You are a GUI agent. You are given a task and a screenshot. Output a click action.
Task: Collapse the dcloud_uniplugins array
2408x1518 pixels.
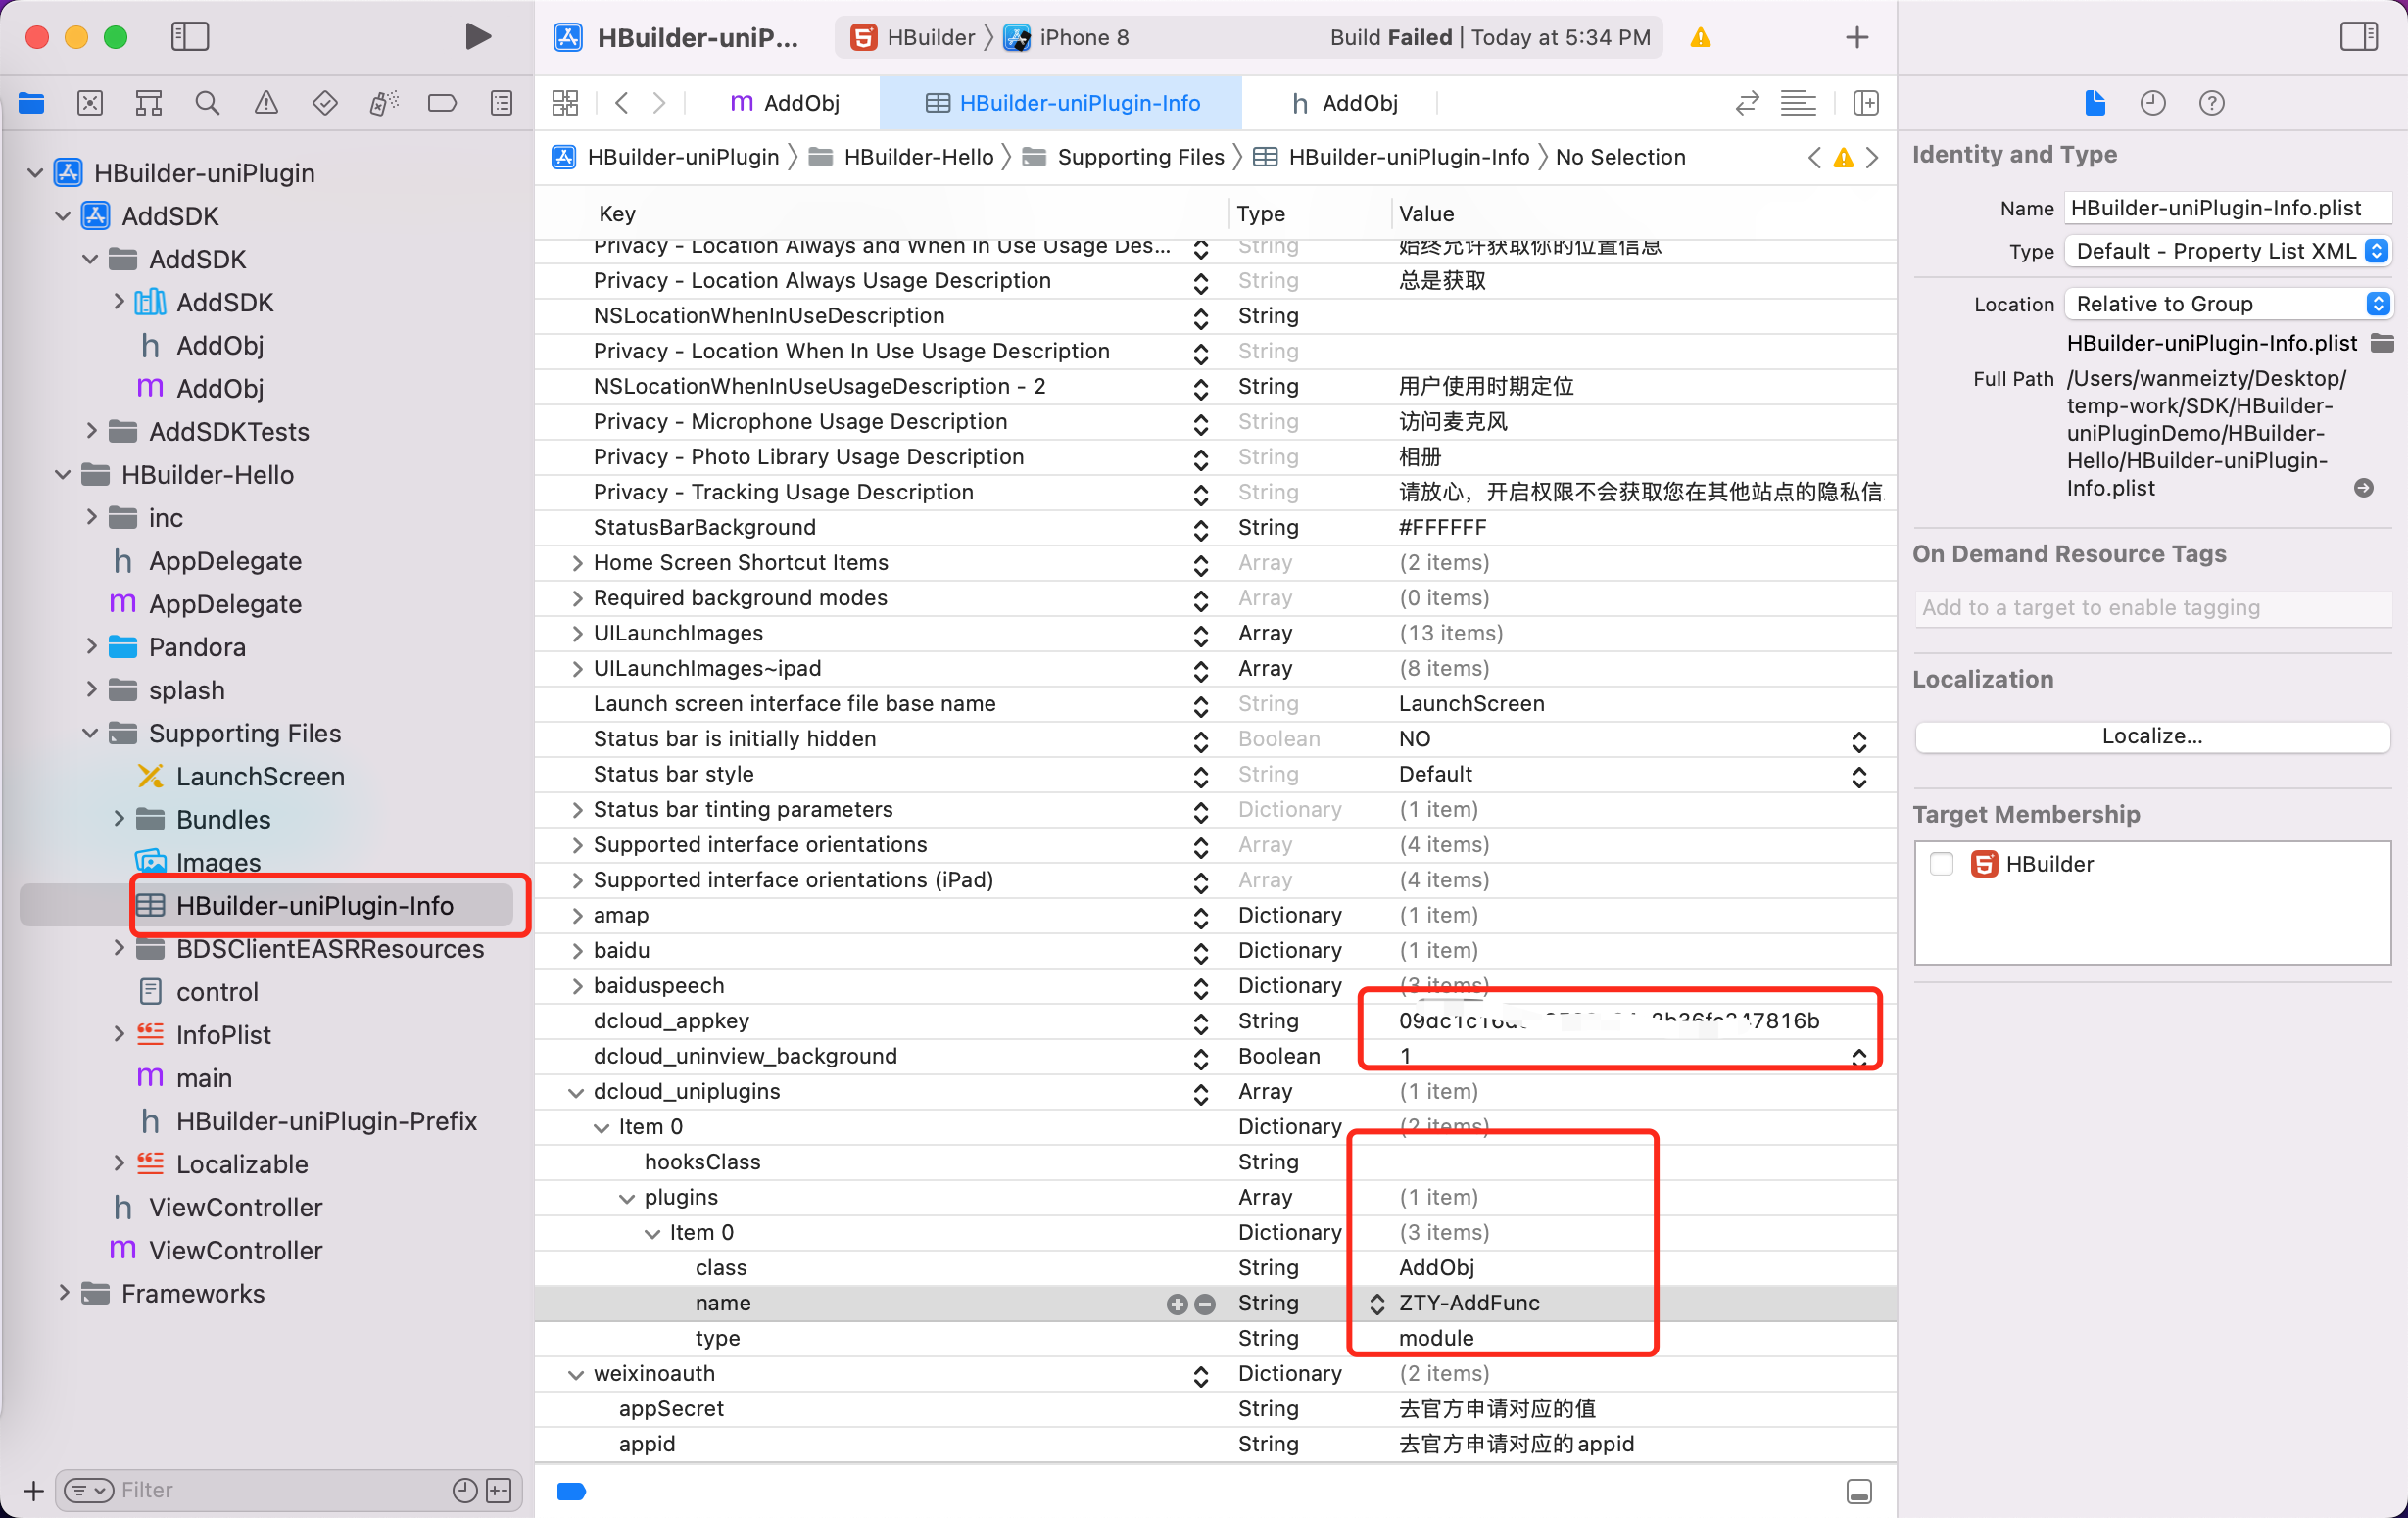click(x=576, y=1092)
